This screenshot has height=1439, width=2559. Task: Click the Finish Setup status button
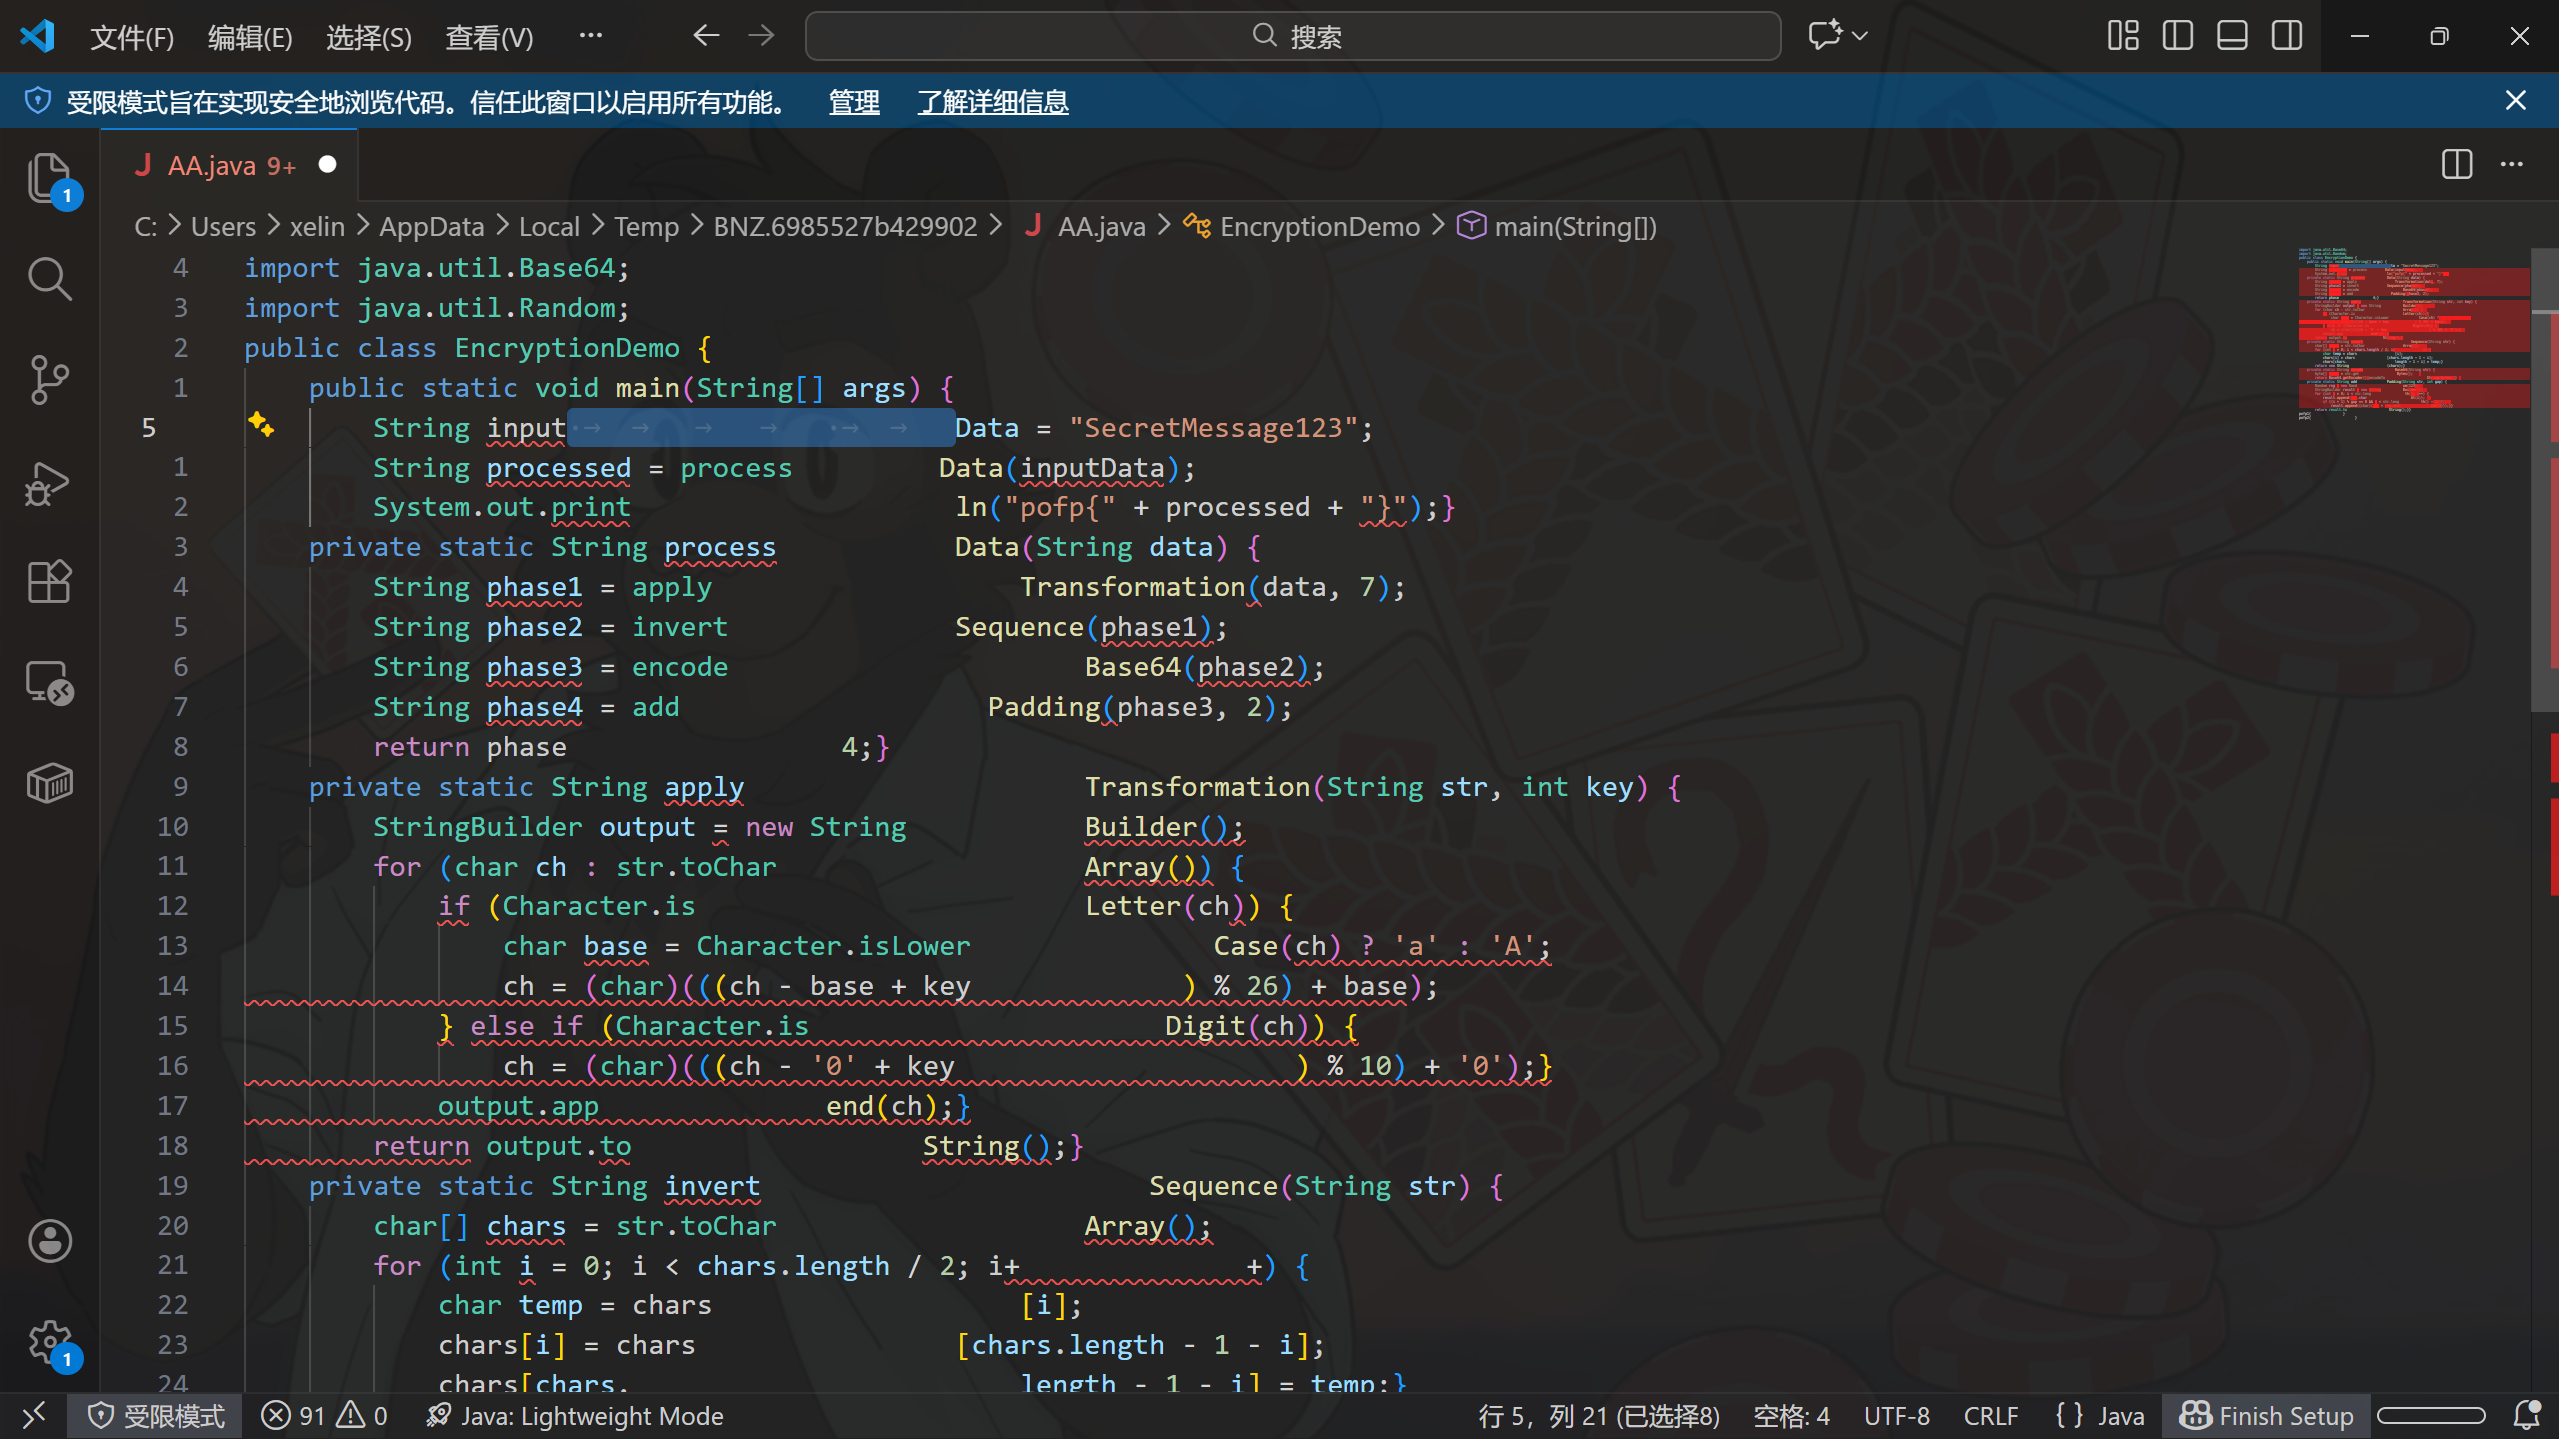pyautogui.click(x=2266, y=1415)
